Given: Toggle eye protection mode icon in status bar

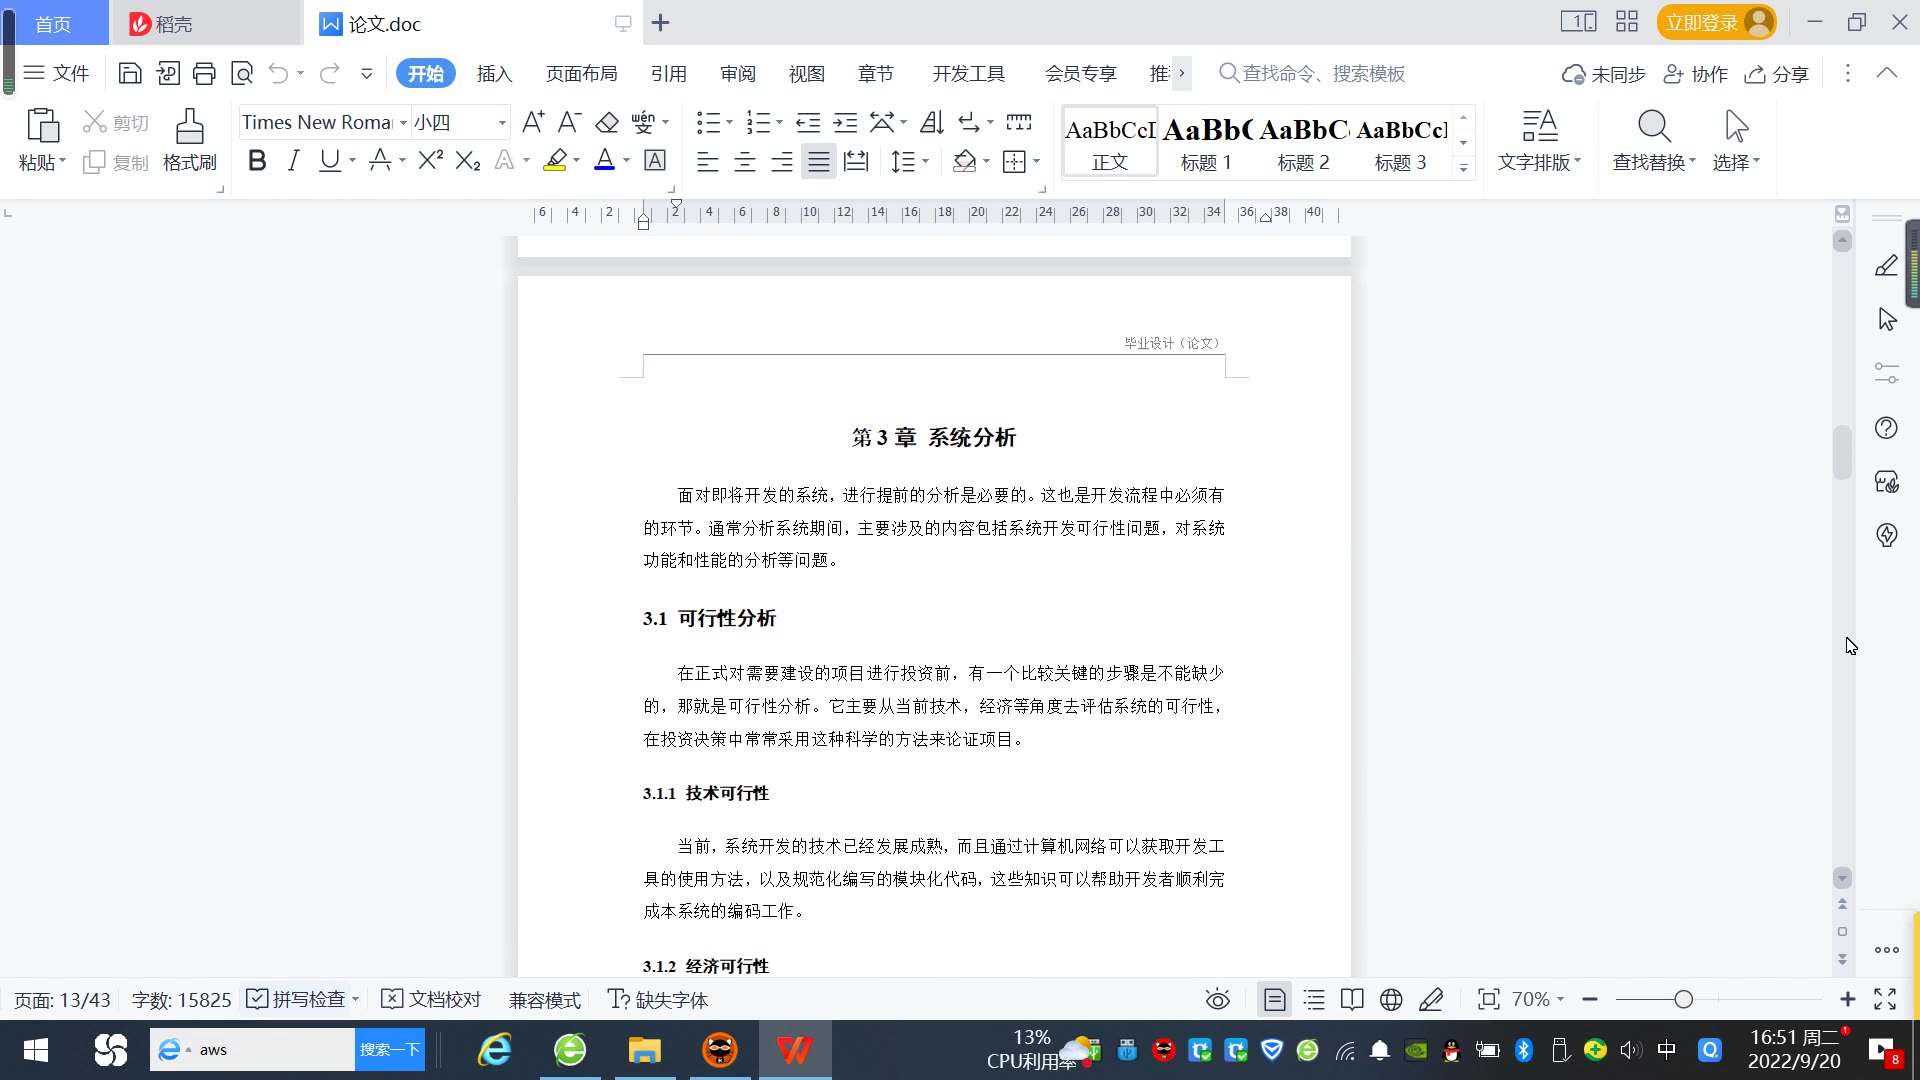Looking at the screenshot, I should click(1217, 999).
